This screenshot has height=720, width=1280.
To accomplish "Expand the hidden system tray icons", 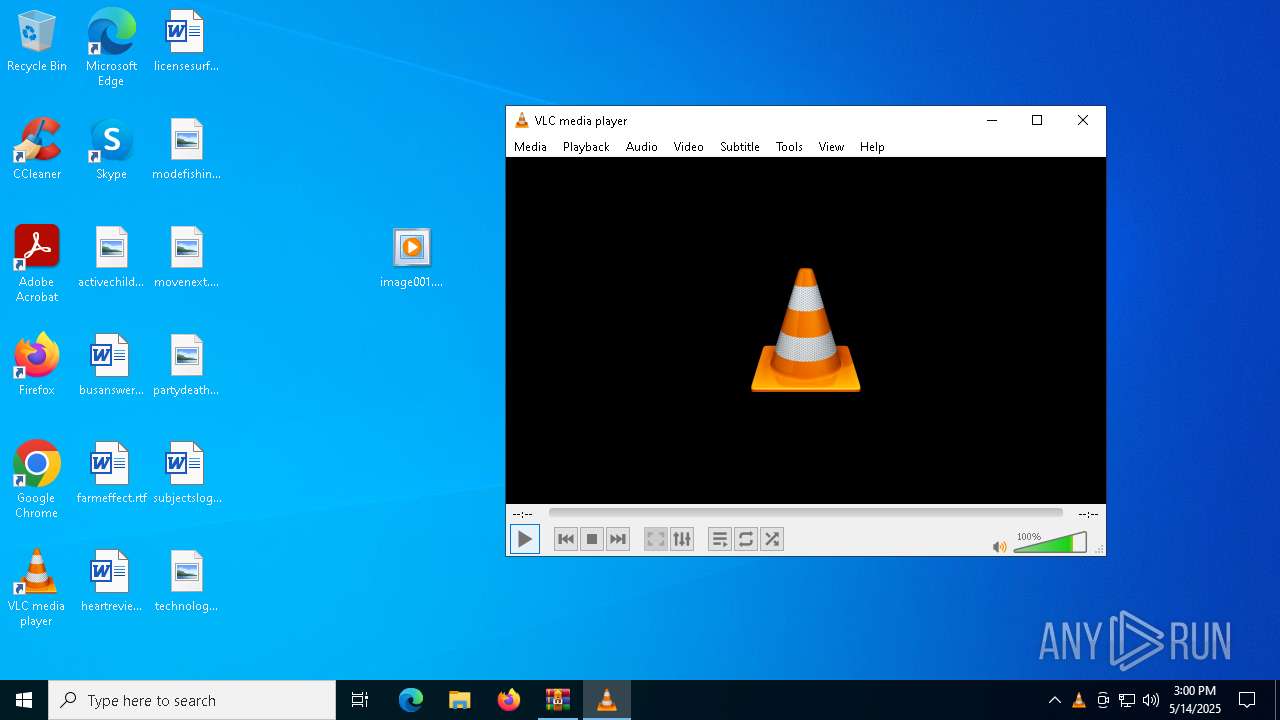I will 1054,700.
